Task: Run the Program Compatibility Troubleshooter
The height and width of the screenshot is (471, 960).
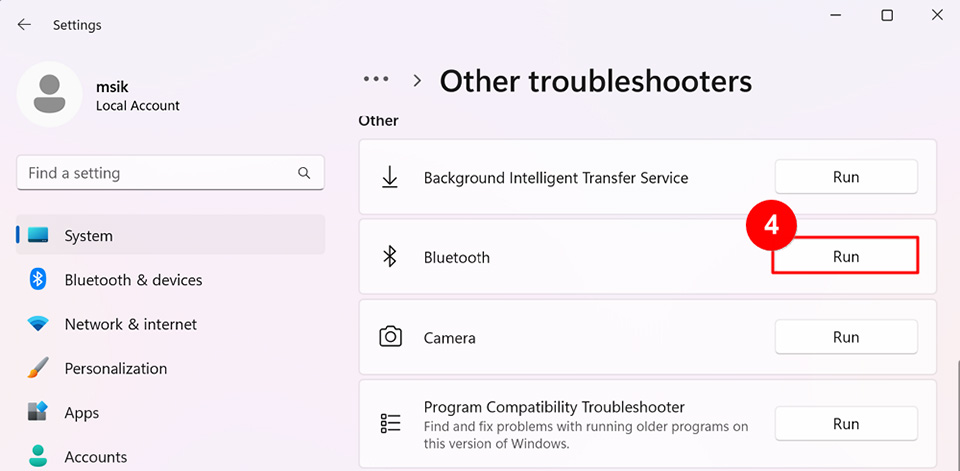Action: 846,424
